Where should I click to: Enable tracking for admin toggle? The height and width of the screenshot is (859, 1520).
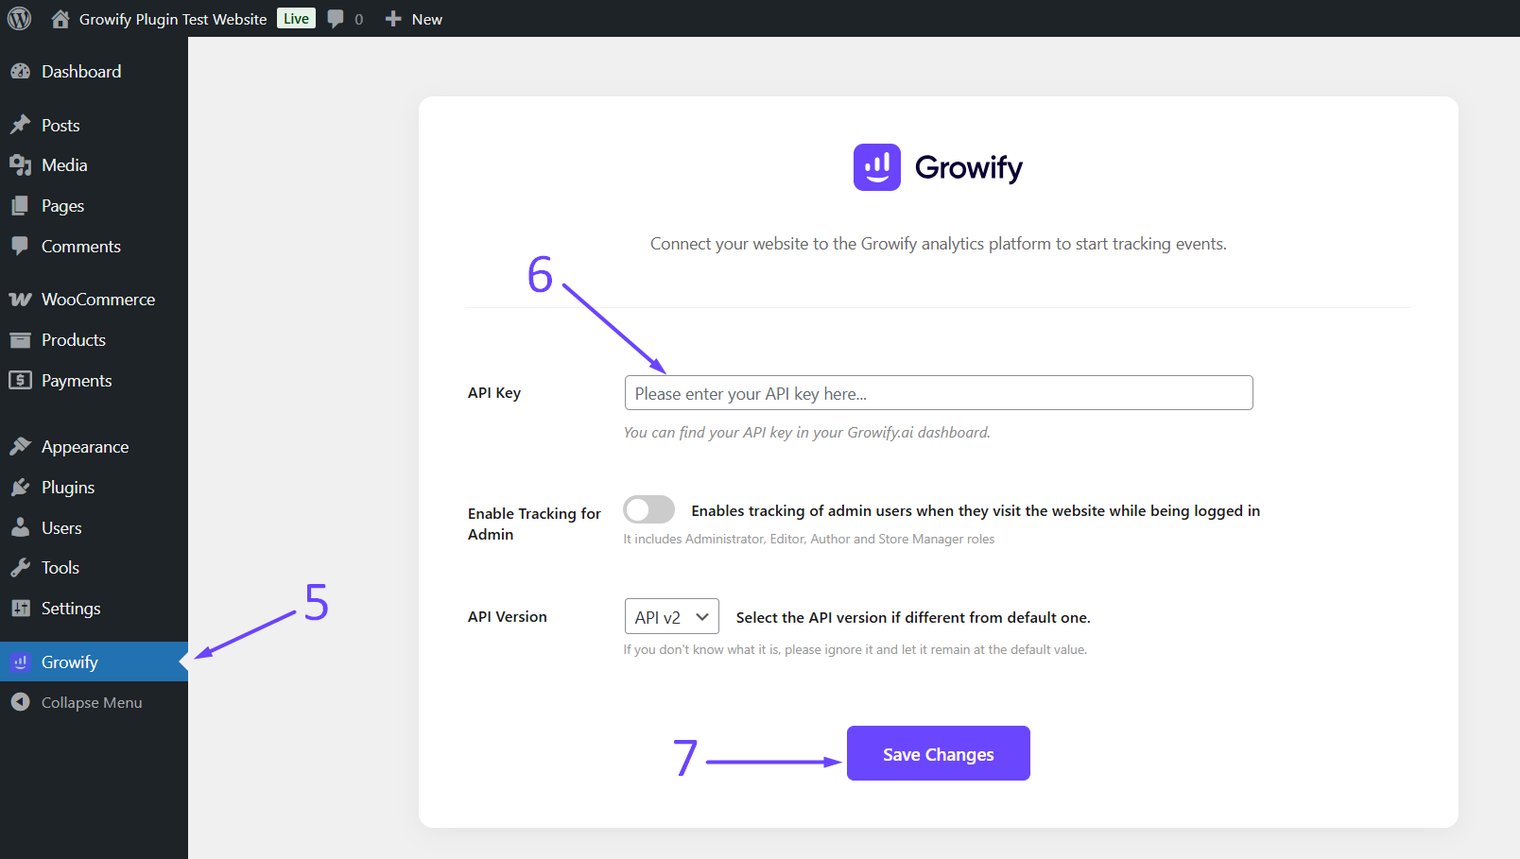click(649, 510)
